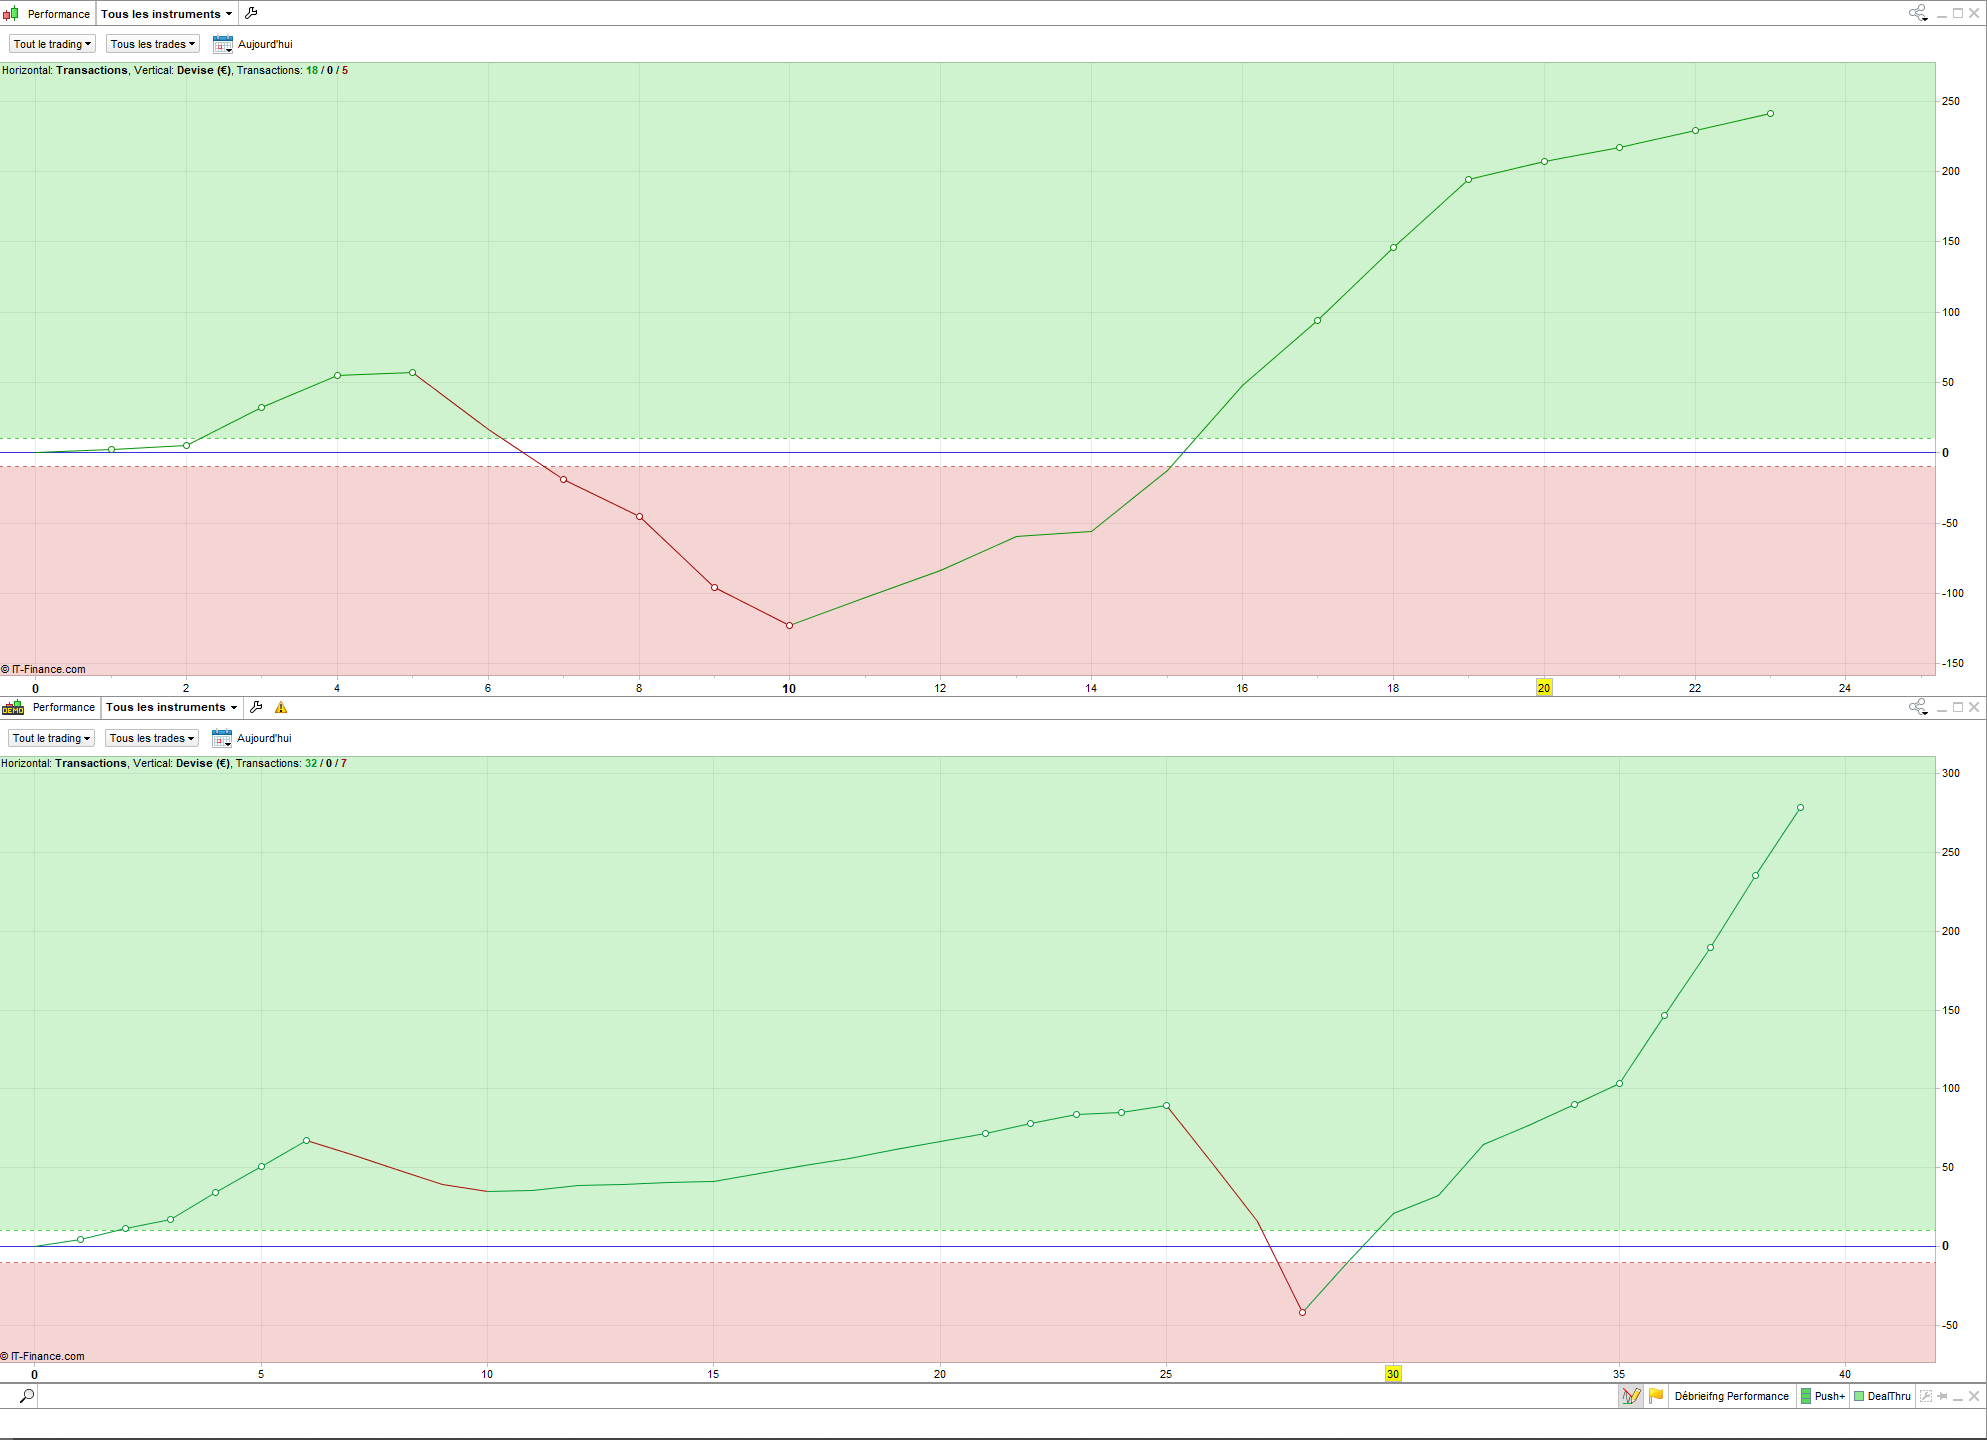
Task: Click the DealThru button
Action: point(1882,1396)
